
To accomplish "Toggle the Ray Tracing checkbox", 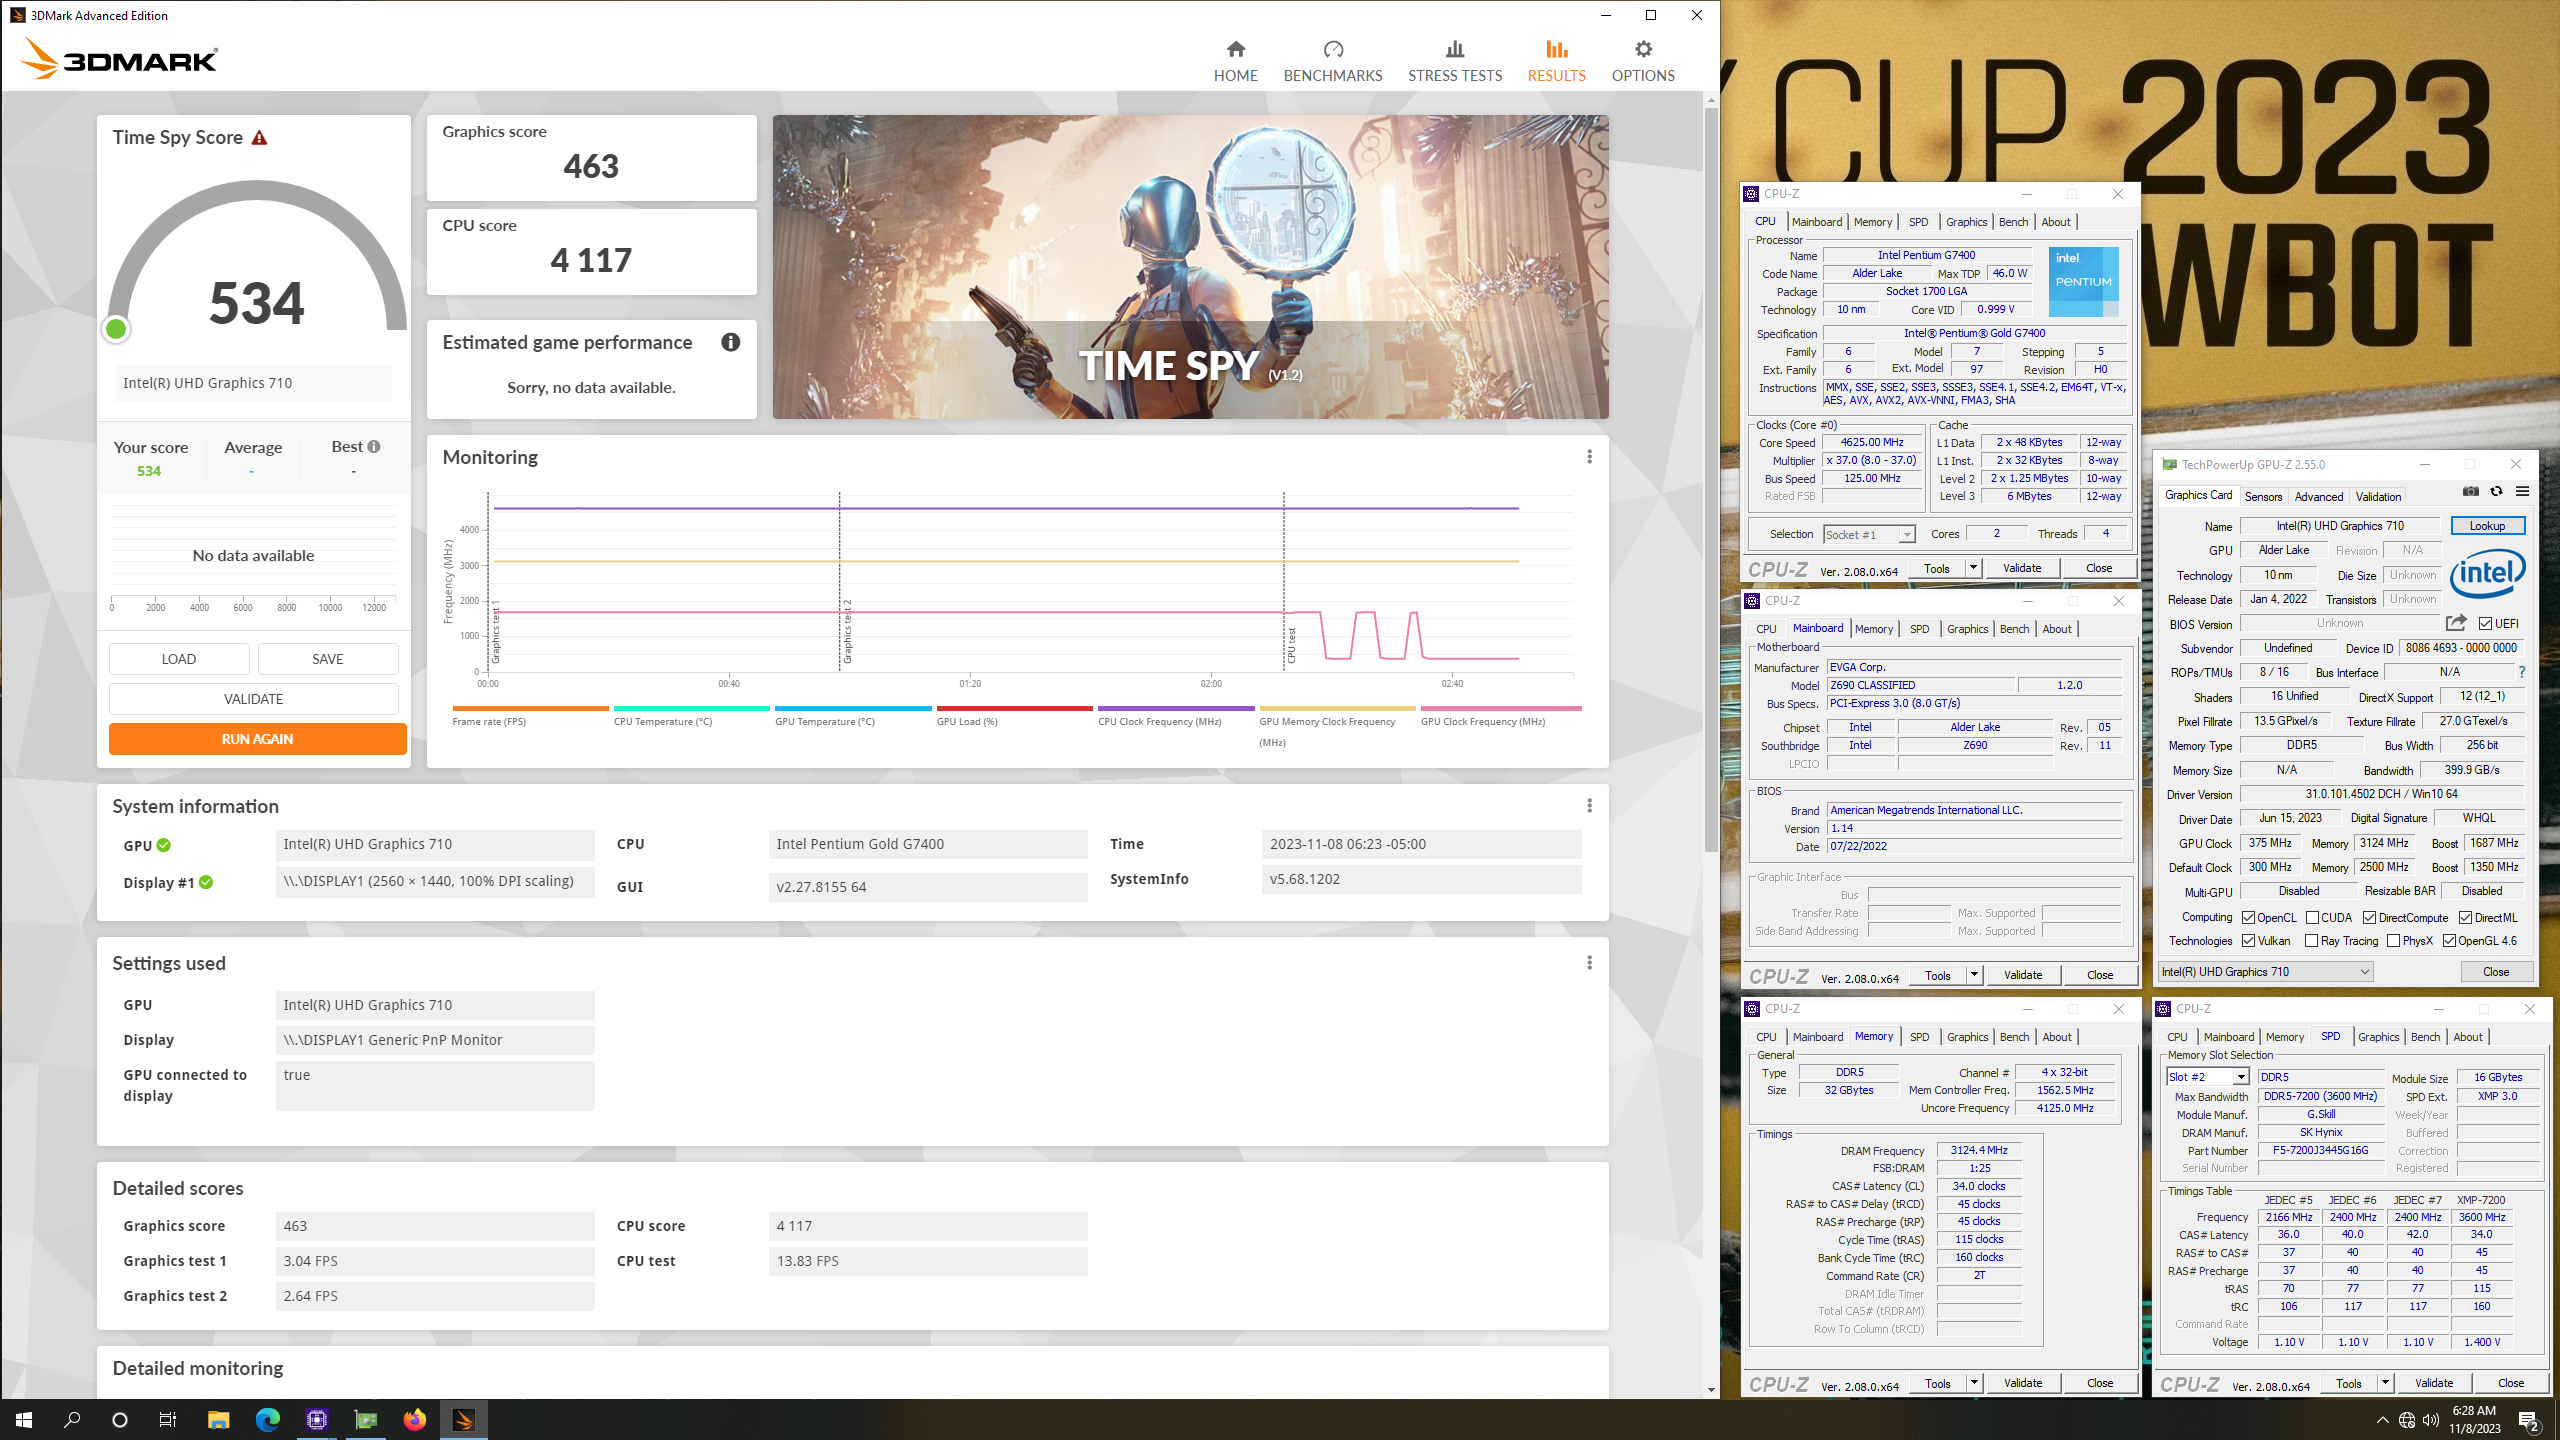I will click(x=2312, y=941).
